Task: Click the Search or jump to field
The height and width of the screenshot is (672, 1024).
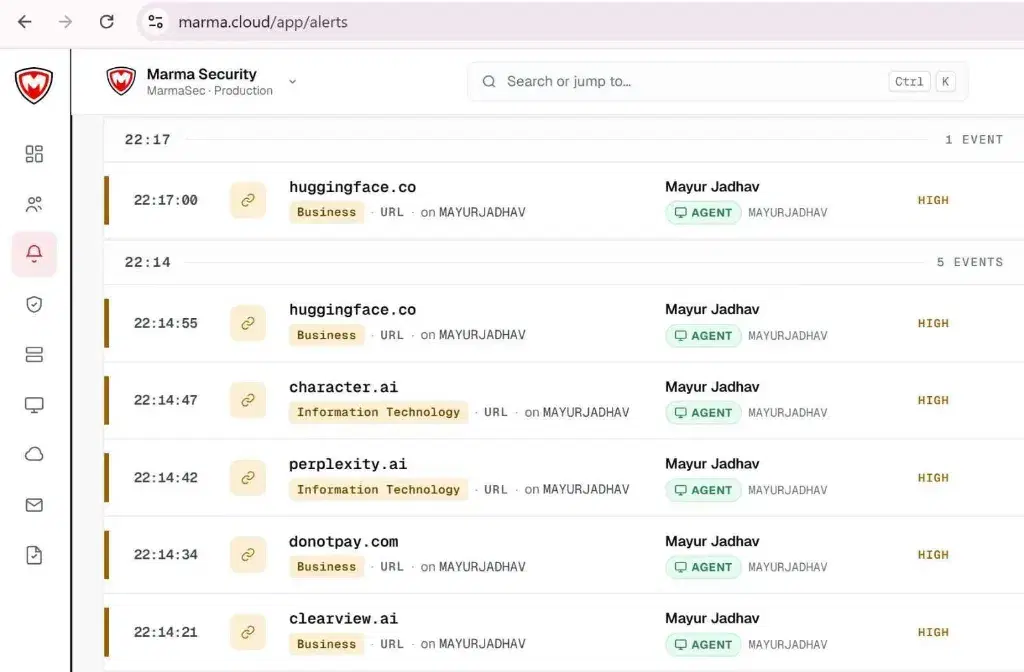Action: pyautogui.click(x=718, y=82)
